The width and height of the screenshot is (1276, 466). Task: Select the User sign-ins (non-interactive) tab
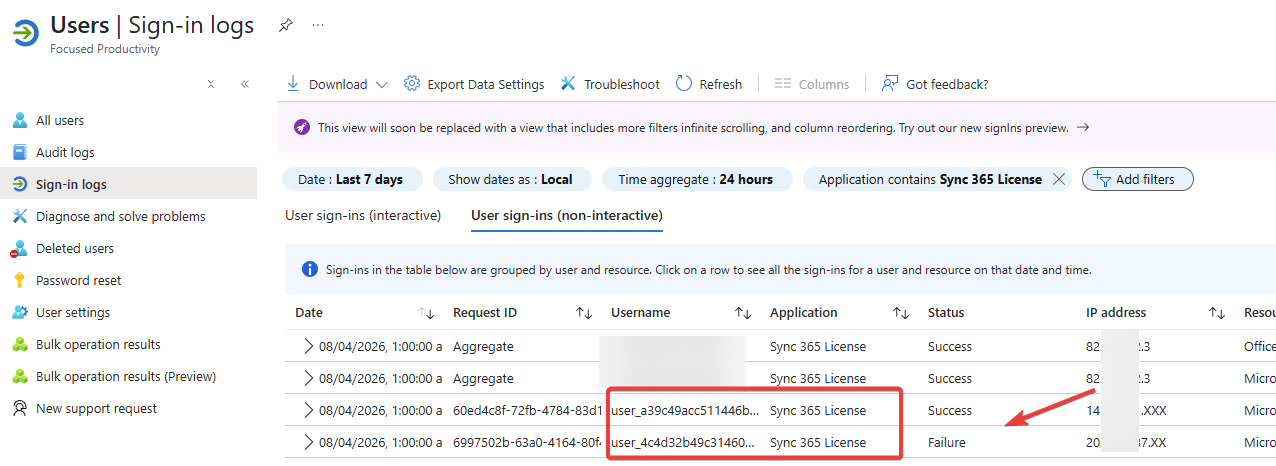566,215
